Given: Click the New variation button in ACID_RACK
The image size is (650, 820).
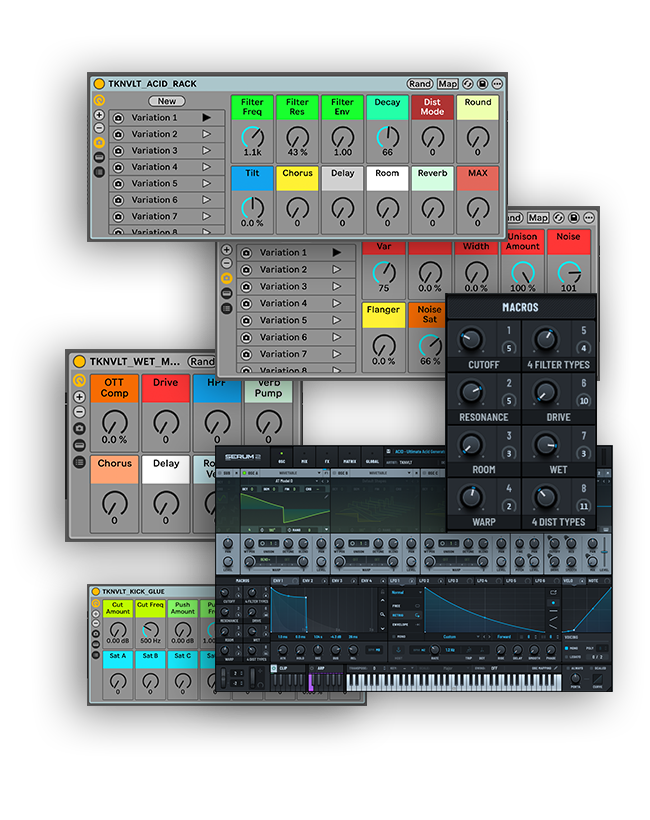Looking at the screenshot, I should point(167,101).
